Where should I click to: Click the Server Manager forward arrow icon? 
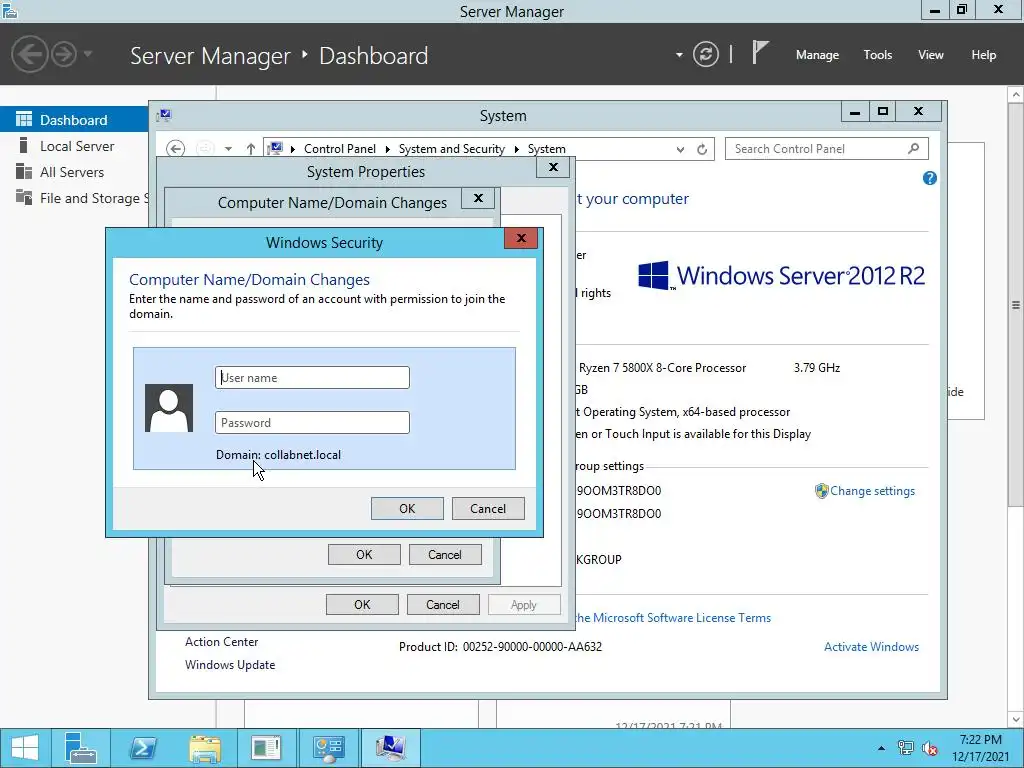click(x=64, y=54)
